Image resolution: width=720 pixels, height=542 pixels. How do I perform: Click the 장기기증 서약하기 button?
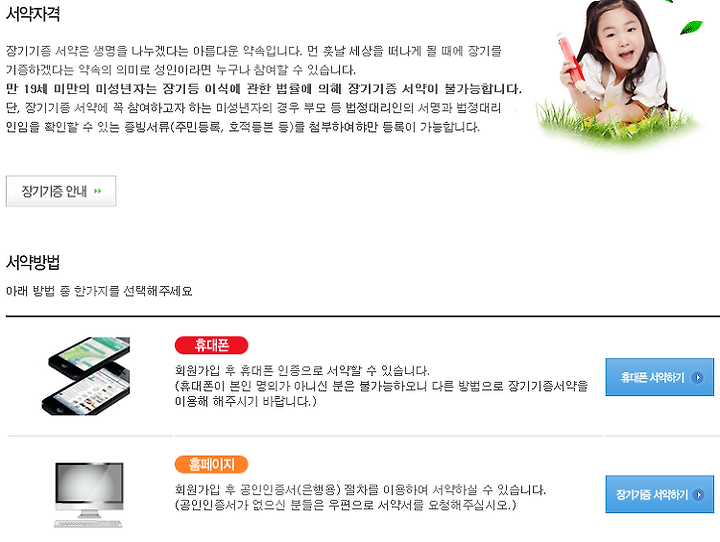659,494
